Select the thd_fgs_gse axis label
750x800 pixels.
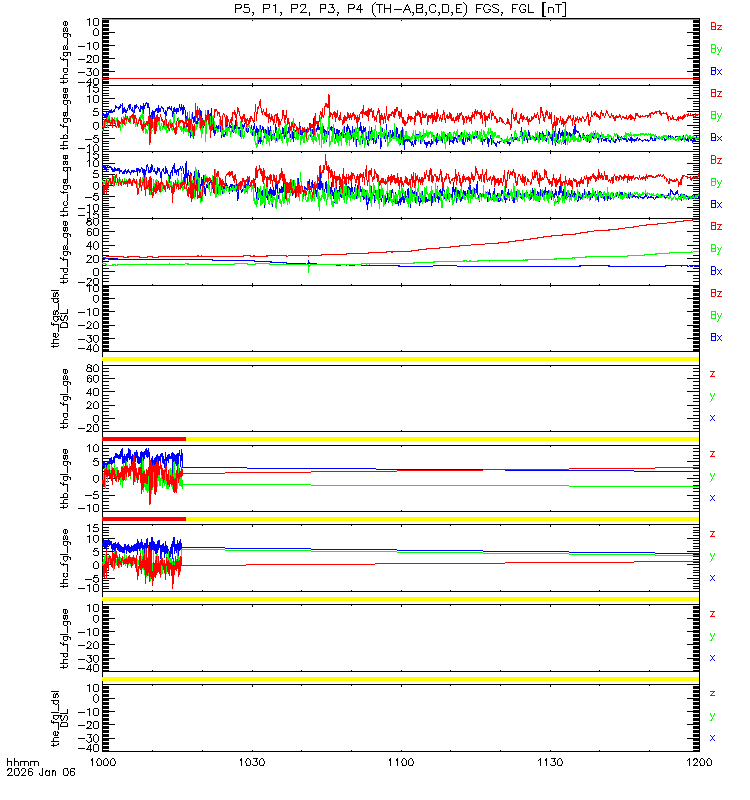(x=65, y=252)
